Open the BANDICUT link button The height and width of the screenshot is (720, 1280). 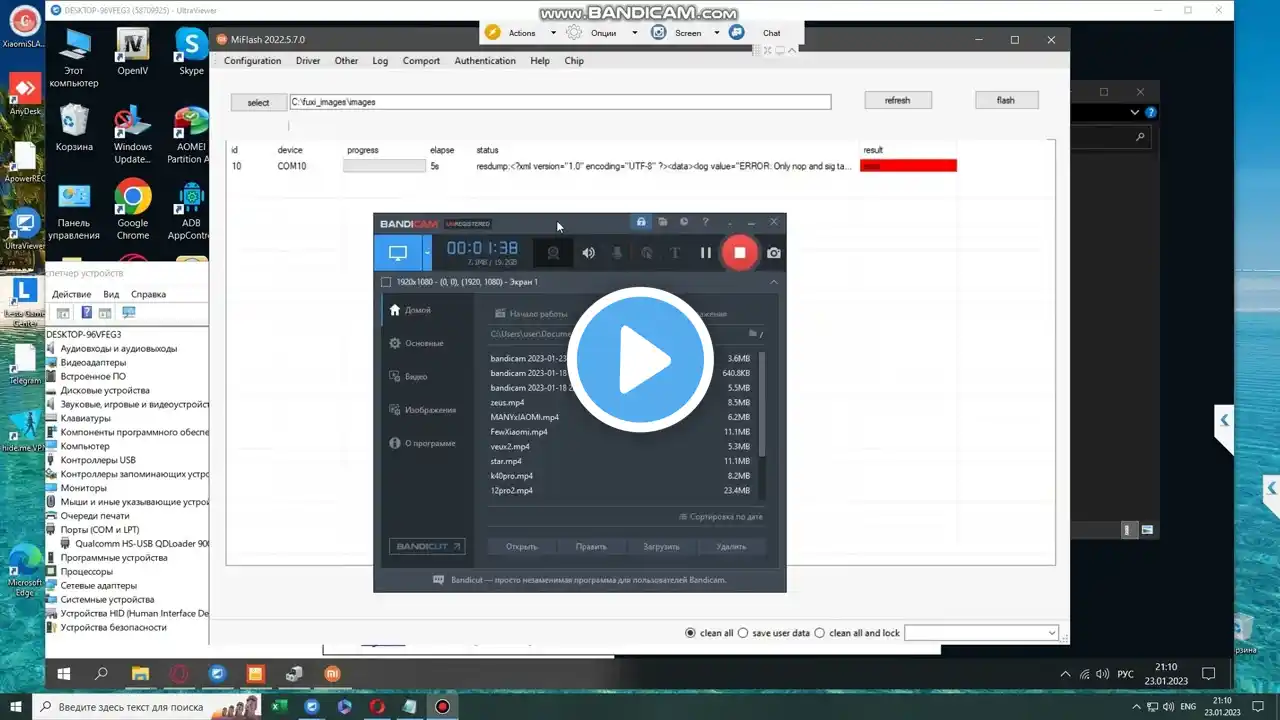click(427, 547)
